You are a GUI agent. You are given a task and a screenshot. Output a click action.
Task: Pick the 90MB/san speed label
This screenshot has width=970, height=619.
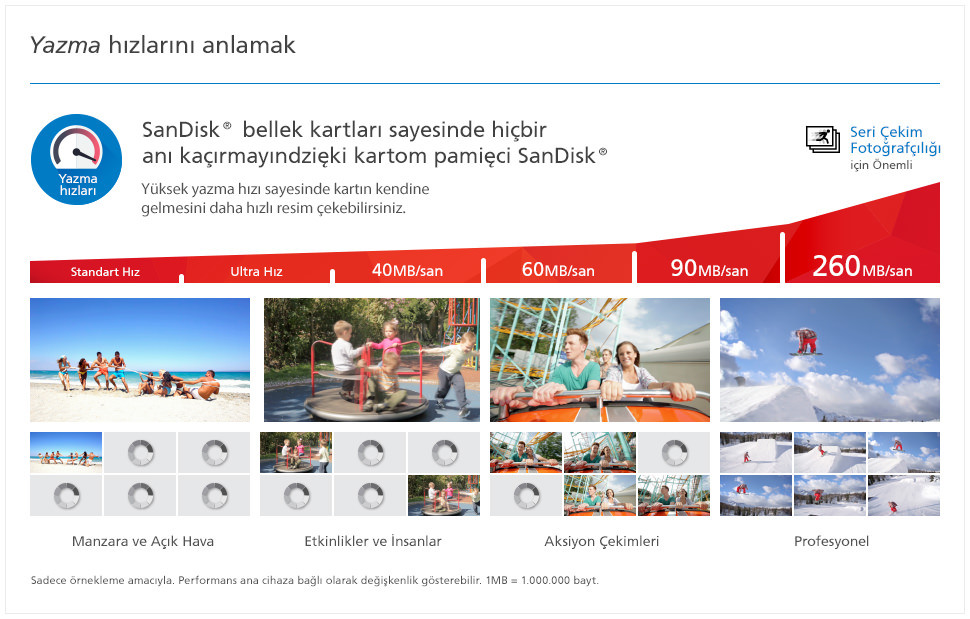709,268
